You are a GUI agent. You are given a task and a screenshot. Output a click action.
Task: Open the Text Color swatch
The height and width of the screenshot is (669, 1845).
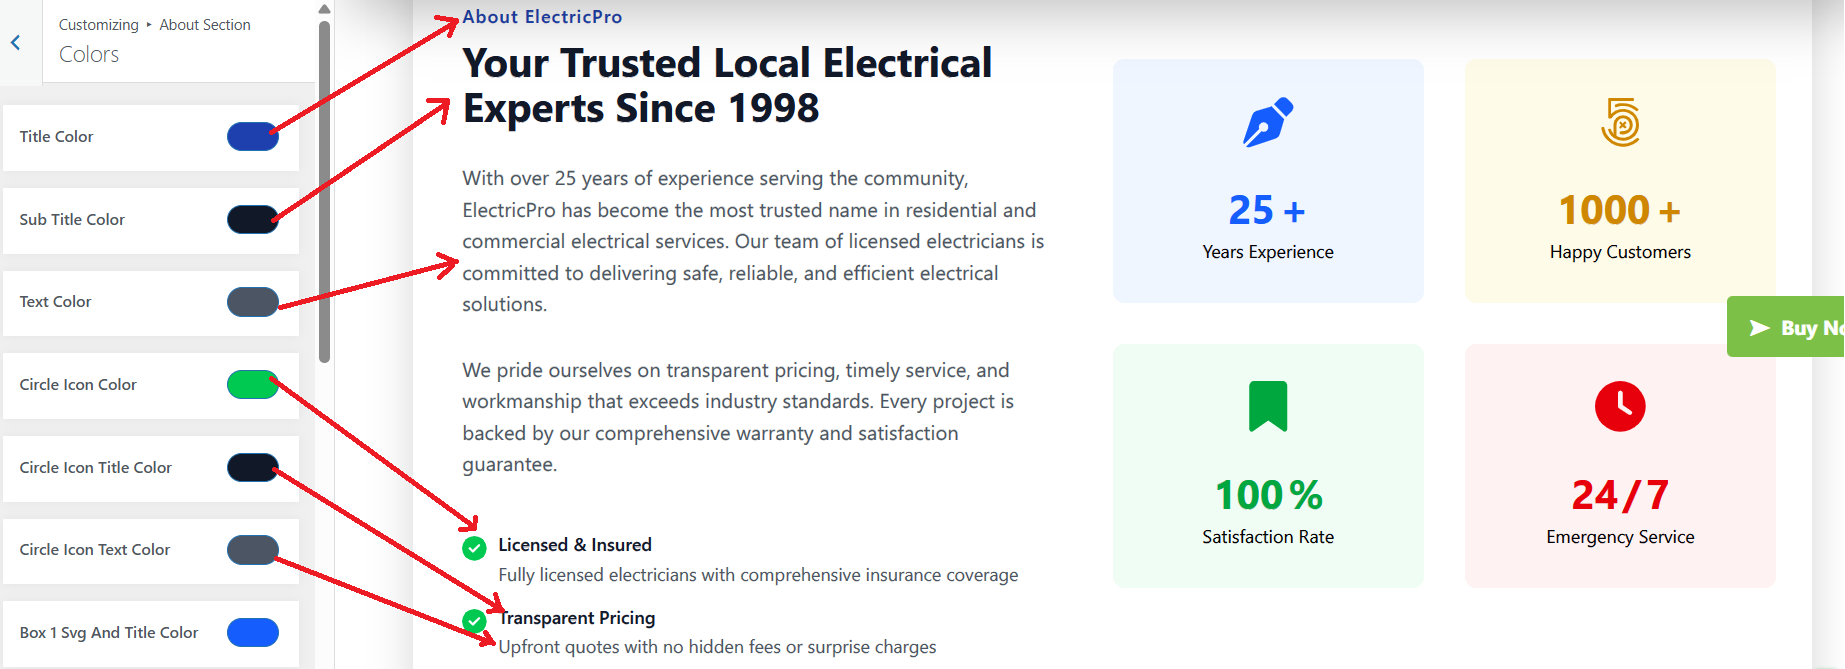(252, 302)
